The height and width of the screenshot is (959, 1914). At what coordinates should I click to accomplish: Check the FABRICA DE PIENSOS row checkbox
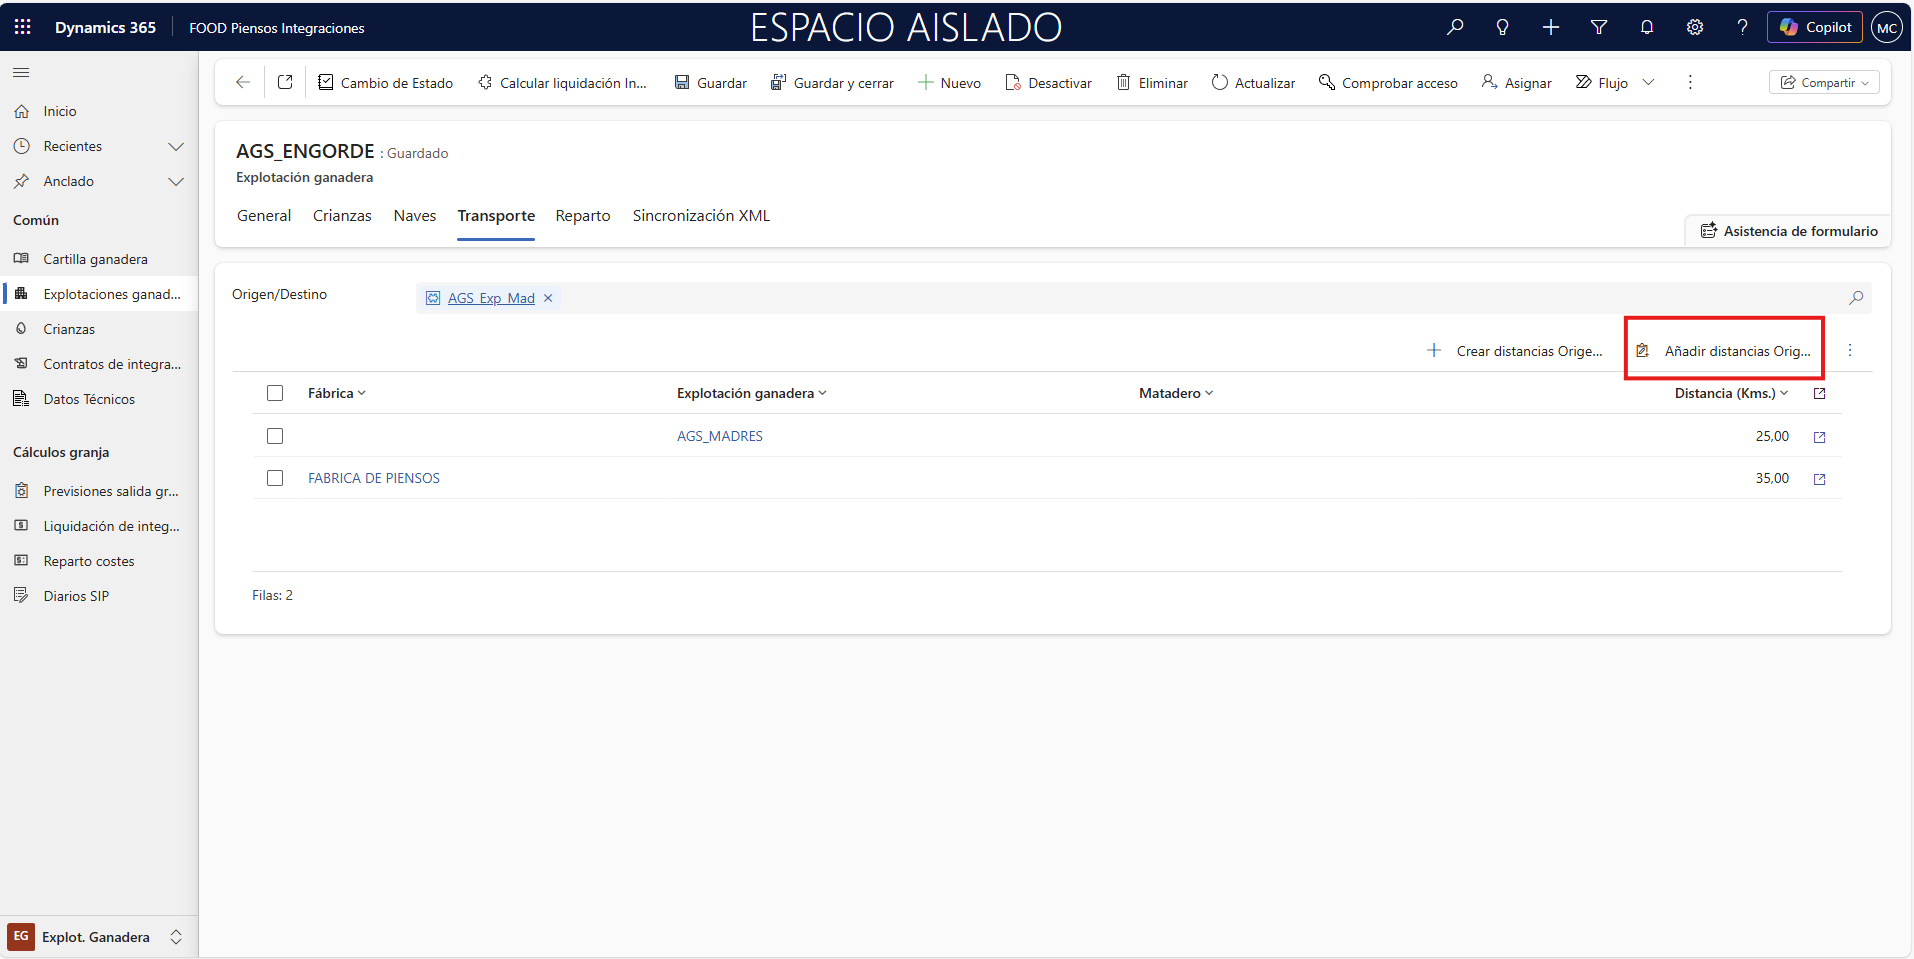click(x=275, y=478)
